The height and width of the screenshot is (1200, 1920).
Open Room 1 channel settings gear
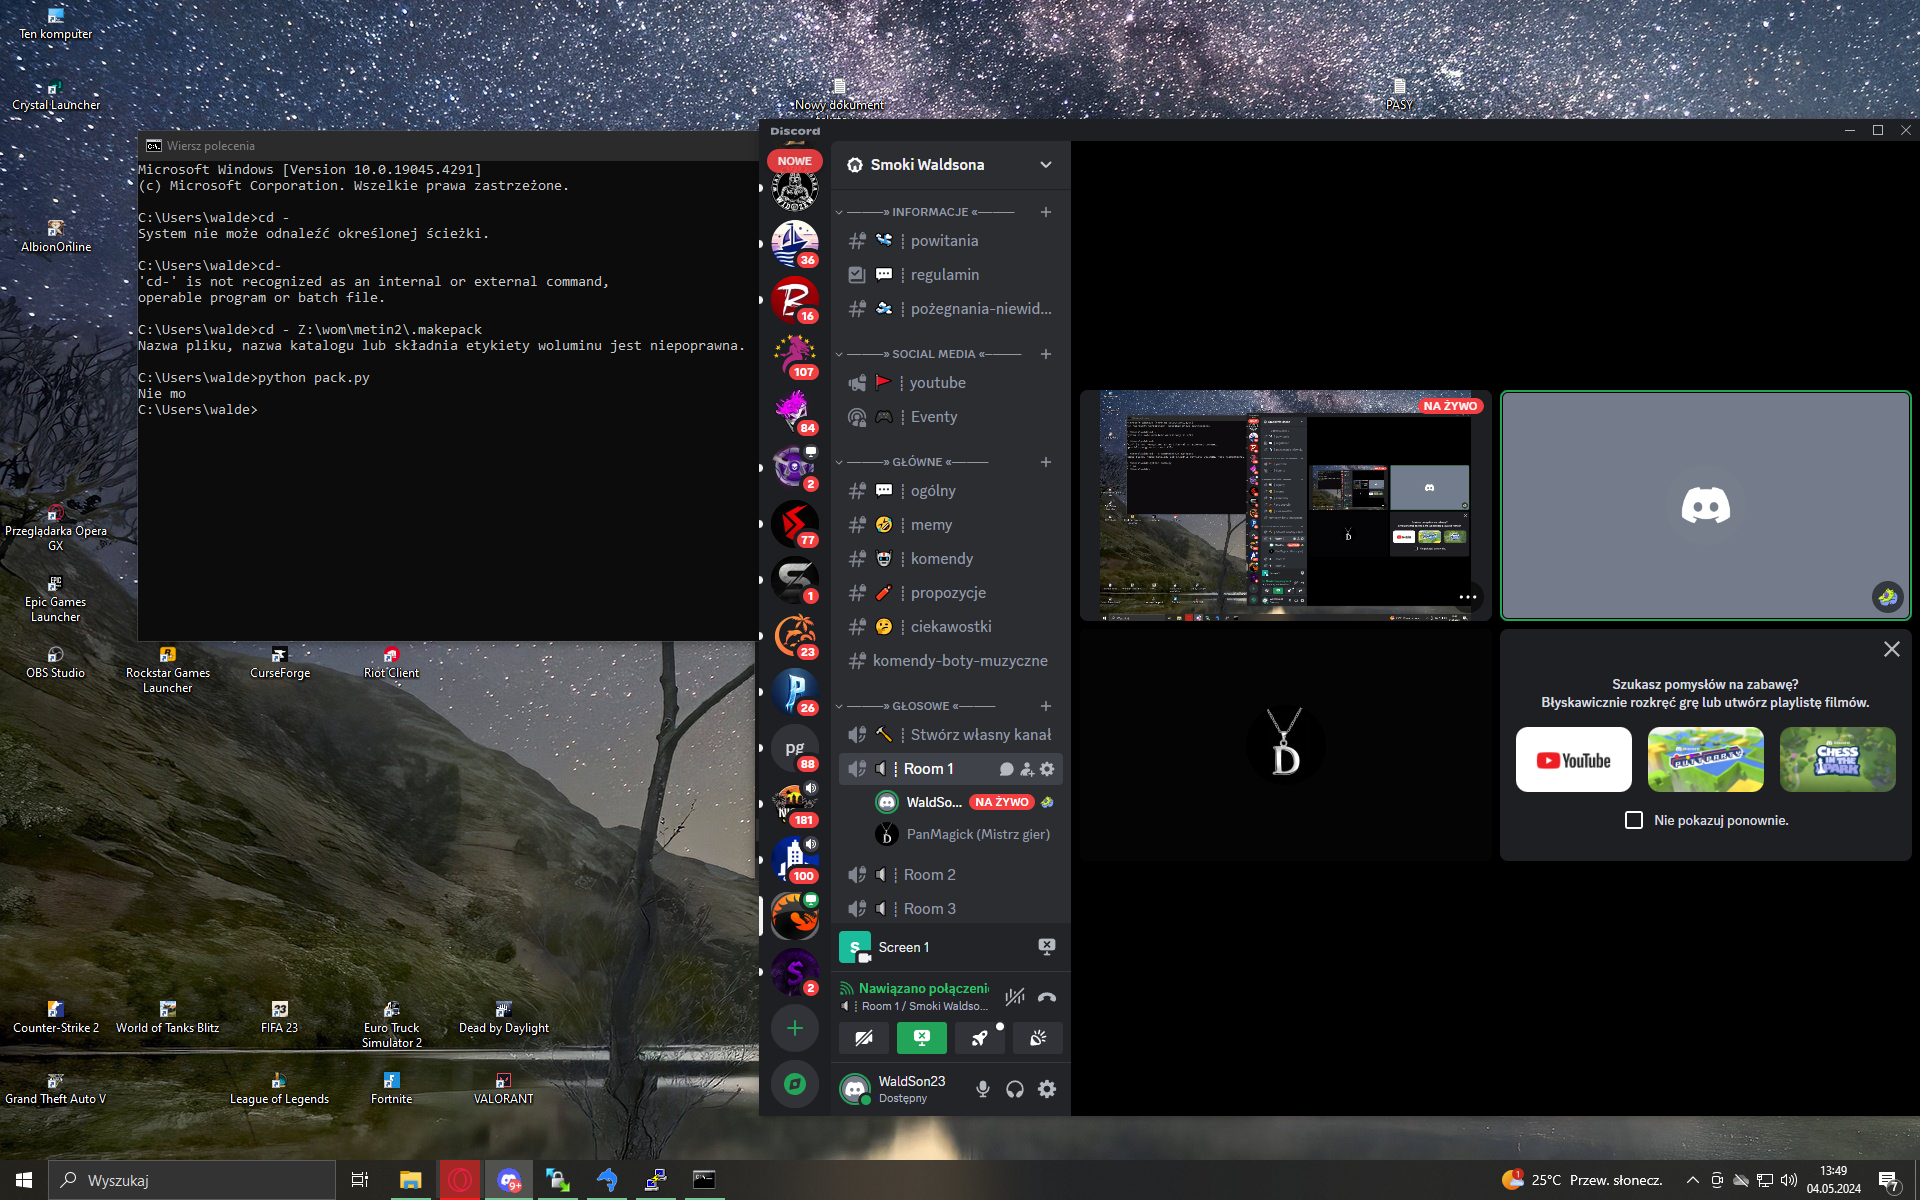[x=1047, y=769]
